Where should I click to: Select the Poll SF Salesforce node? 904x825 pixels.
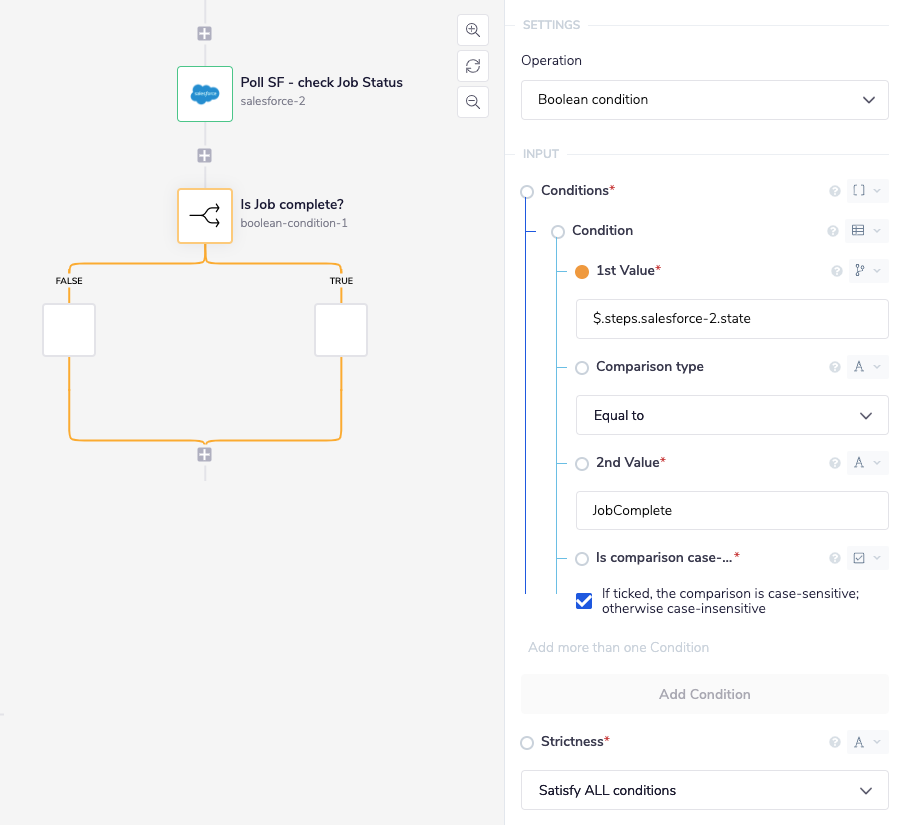click(204, 93)
